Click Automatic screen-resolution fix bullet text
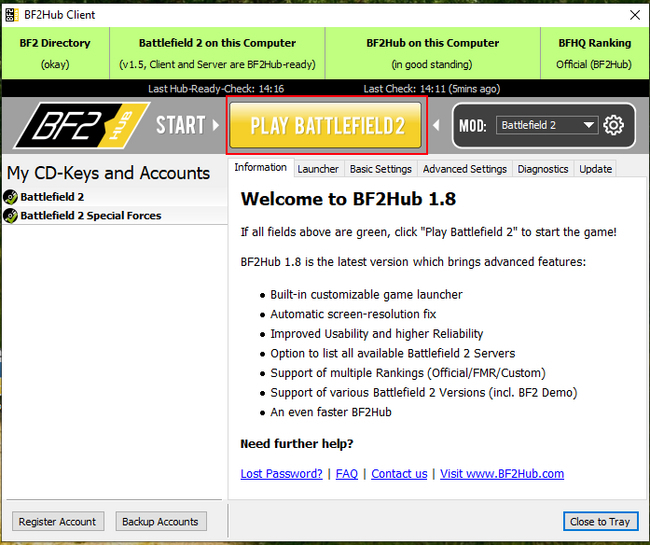This screenshot has height=545, width=650. click(353, 314)
